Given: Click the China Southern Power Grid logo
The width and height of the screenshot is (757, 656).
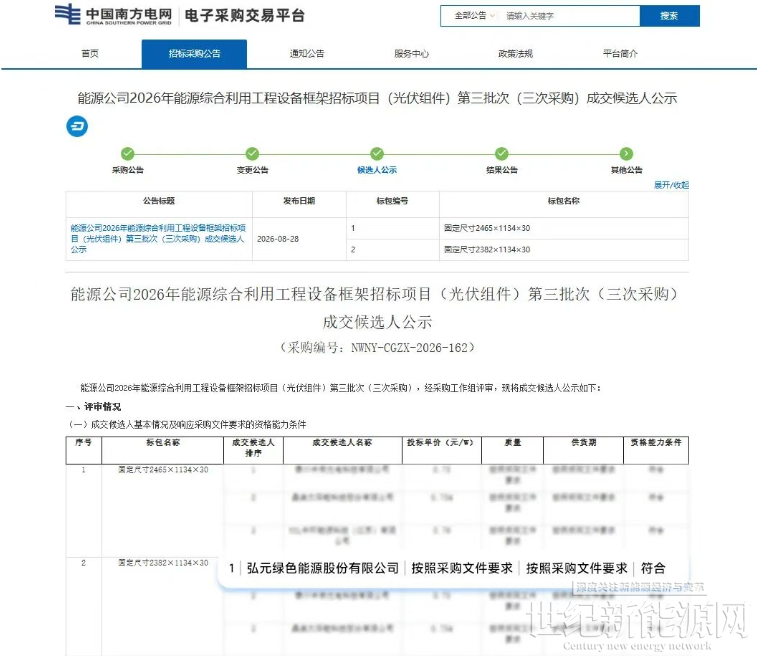Looking at the screenshot, I should tap(113, 15).
